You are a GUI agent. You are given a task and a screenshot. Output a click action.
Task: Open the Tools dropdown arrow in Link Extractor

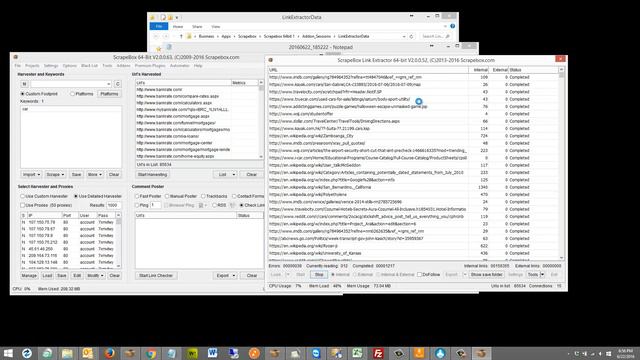(542, 275)
